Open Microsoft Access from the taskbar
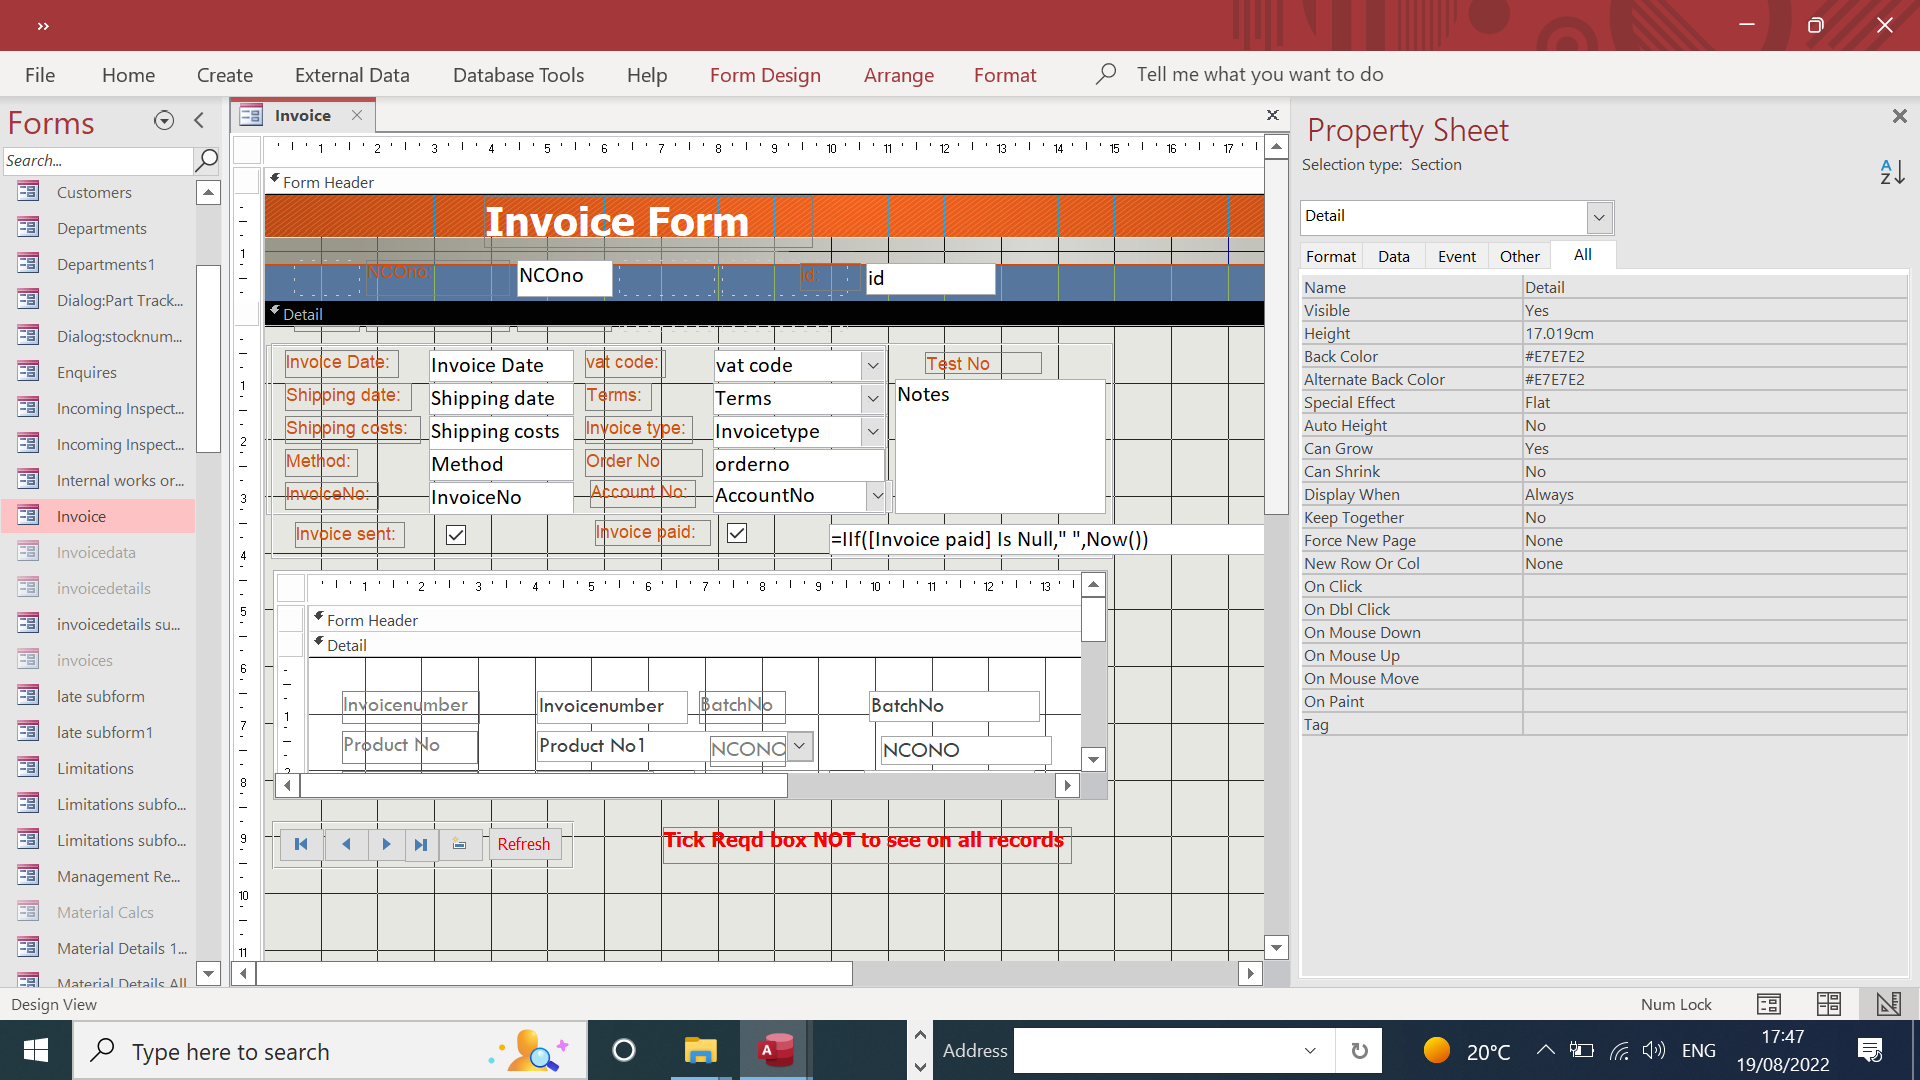Image resolution: width=1920 pixels, height=1080 pixels. coord(775,1051)
